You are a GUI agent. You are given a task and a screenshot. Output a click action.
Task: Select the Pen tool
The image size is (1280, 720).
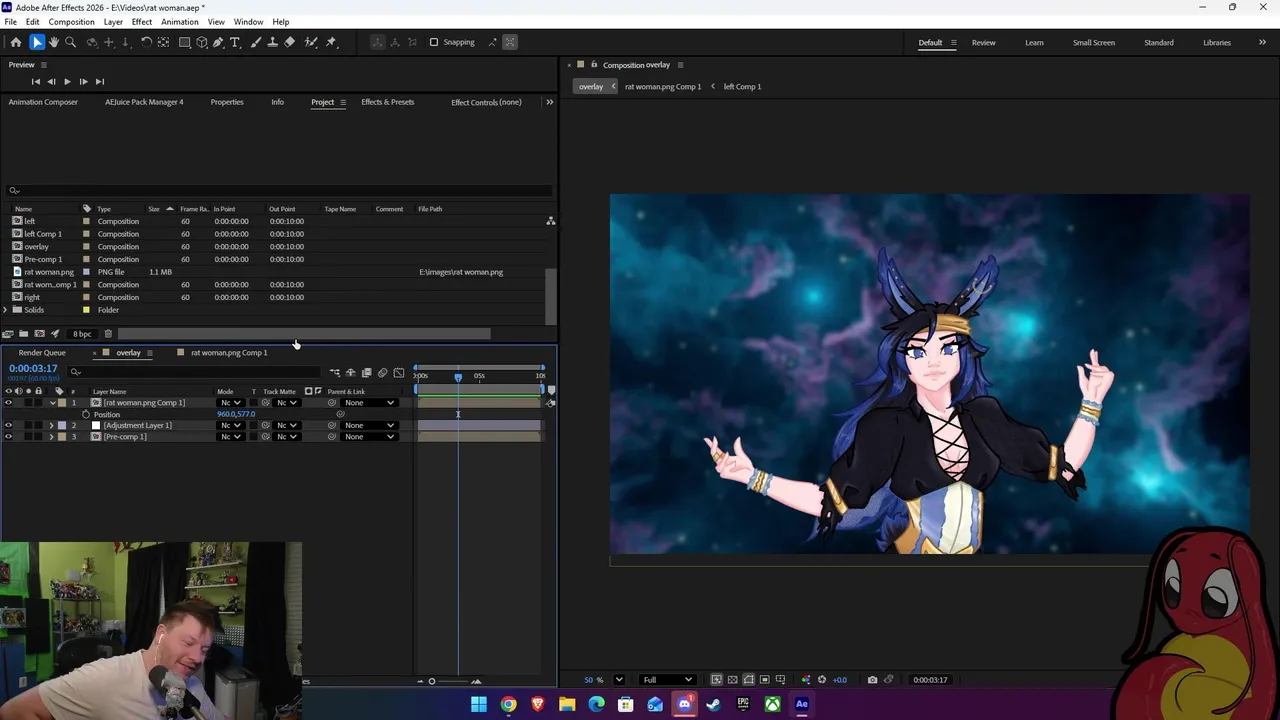coord(218,42)
